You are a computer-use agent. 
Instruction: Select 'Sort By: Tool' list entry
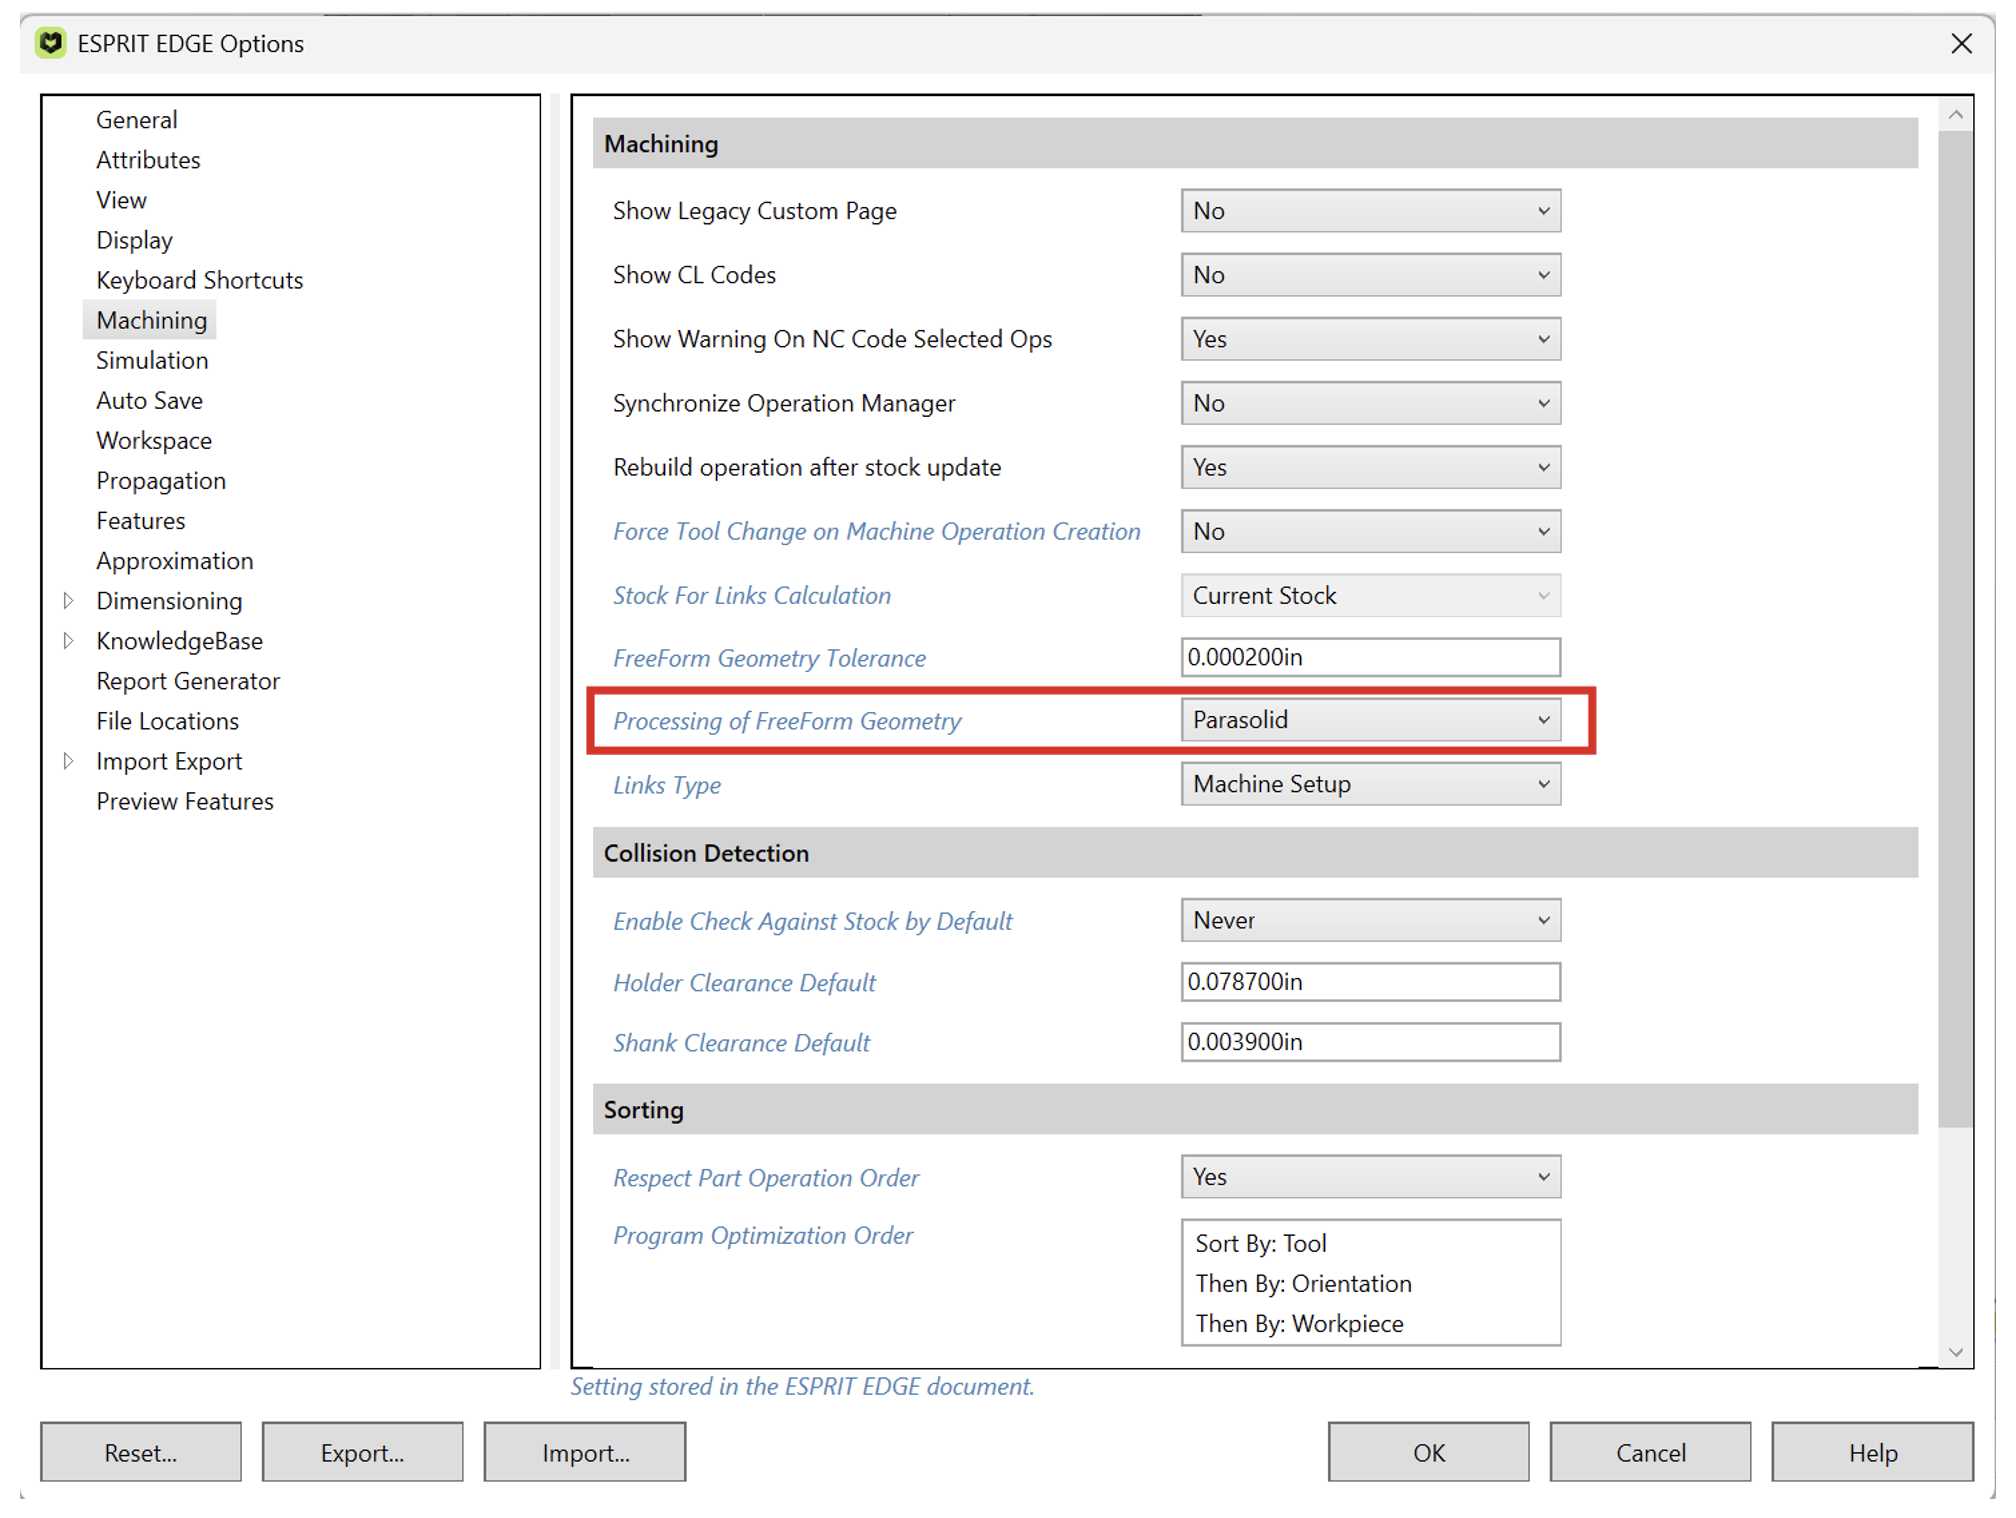pos(1261,1243)
